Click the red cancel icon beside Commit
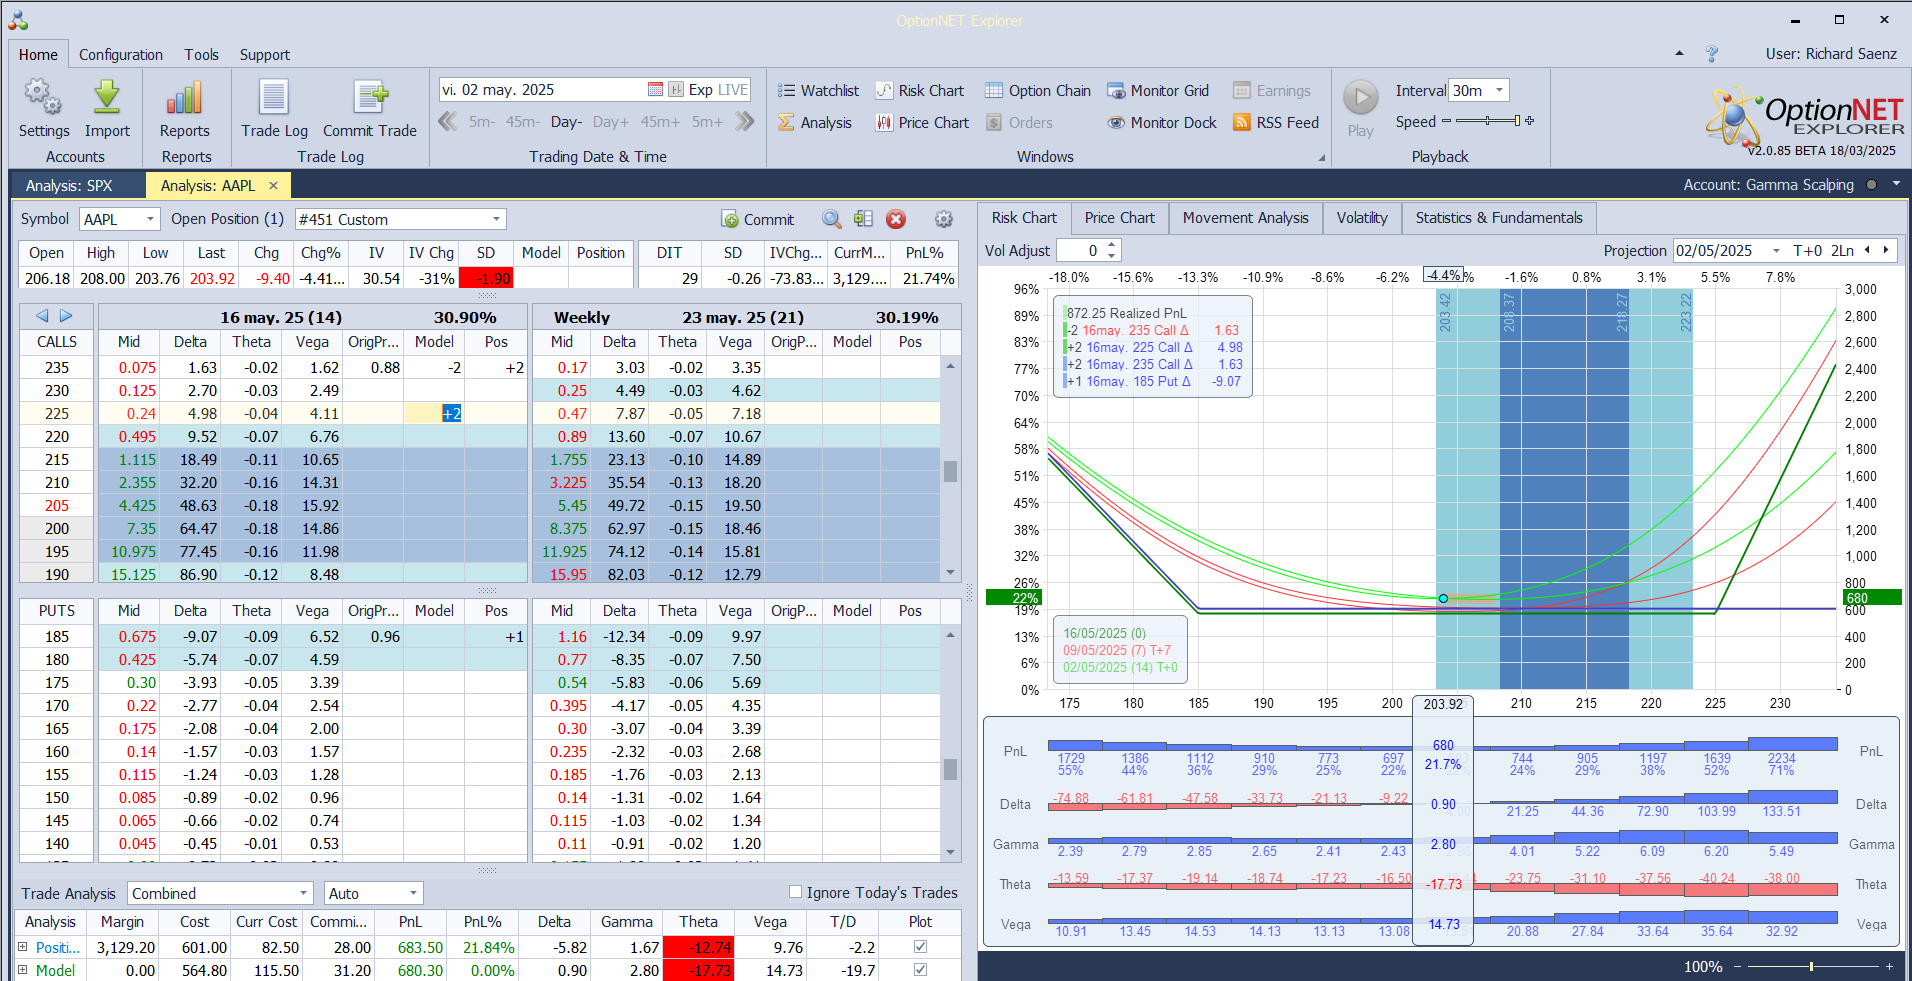The height and width of the screenshot is (981, 1912). [896, 219]
